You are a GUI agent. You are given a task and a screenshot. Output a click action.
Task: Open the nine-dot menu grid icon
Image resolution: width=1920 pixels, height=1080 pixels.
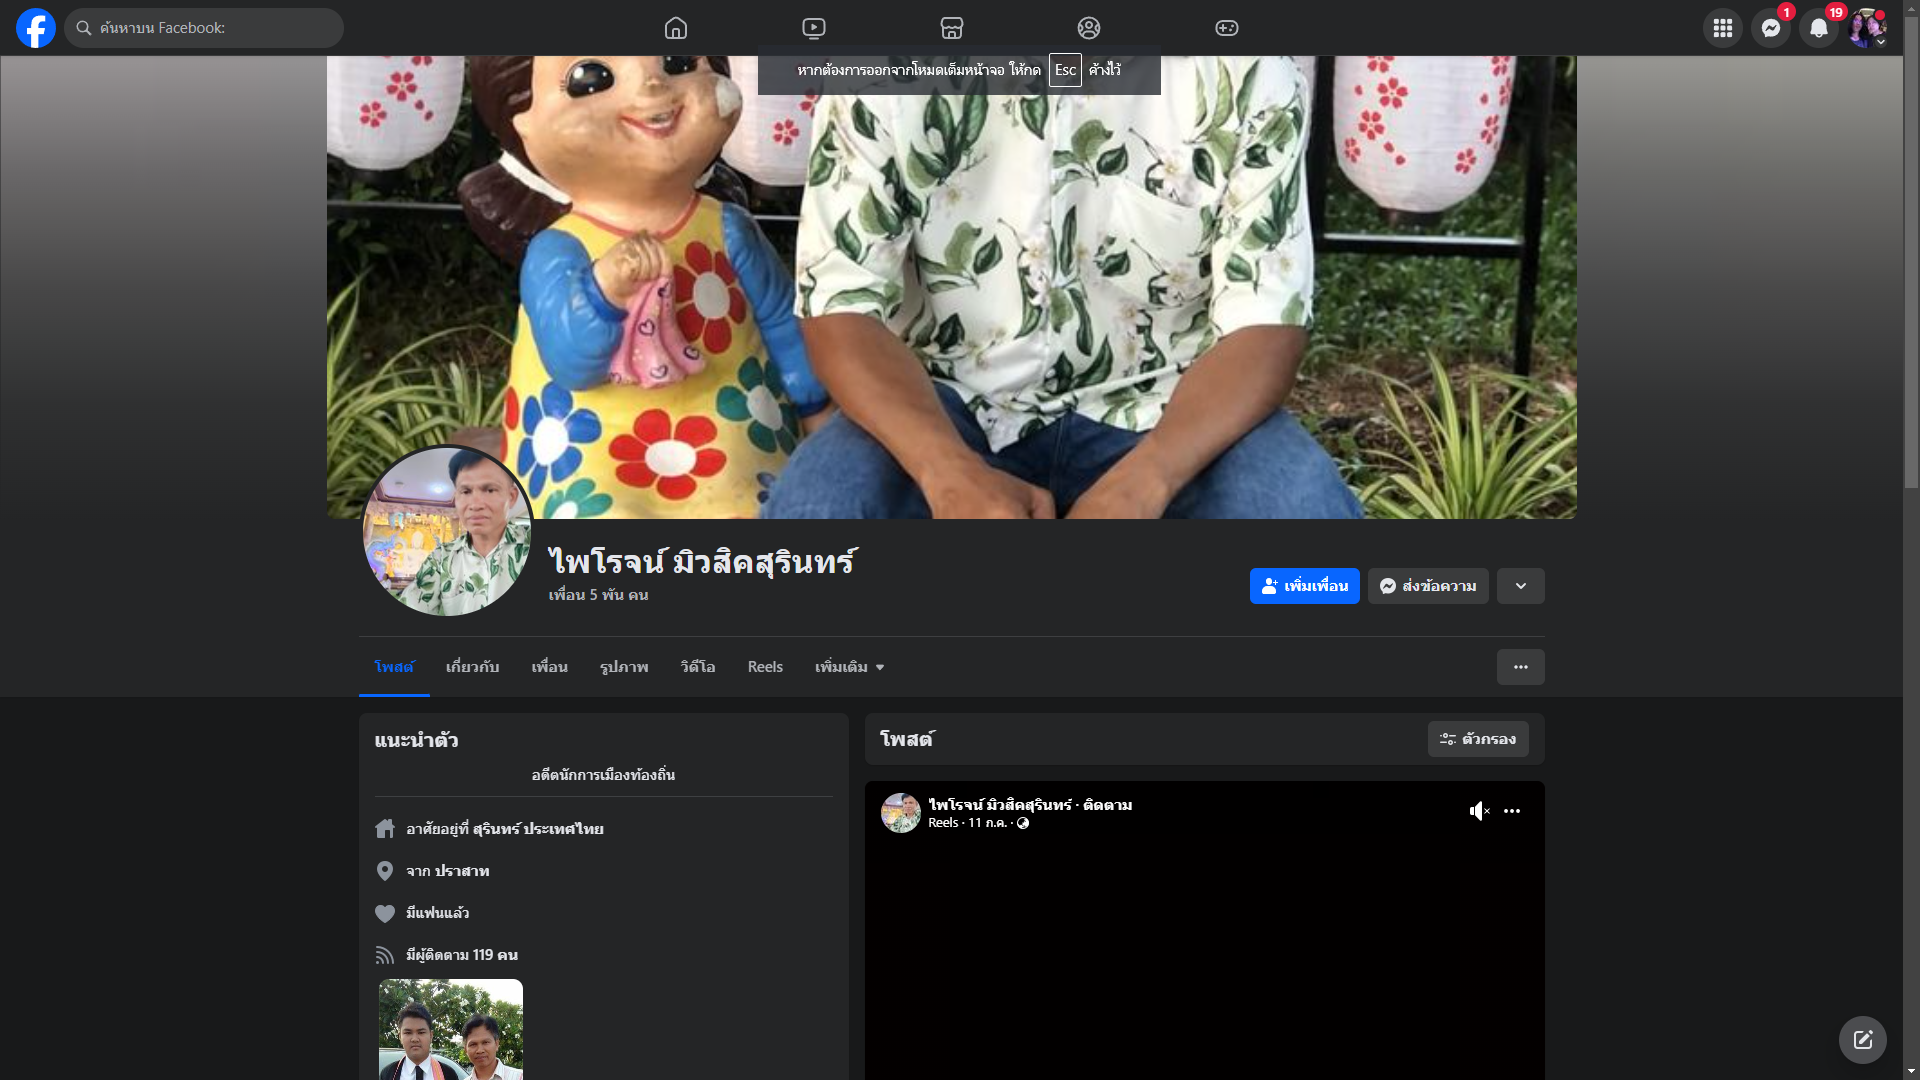click(1723, 28)
